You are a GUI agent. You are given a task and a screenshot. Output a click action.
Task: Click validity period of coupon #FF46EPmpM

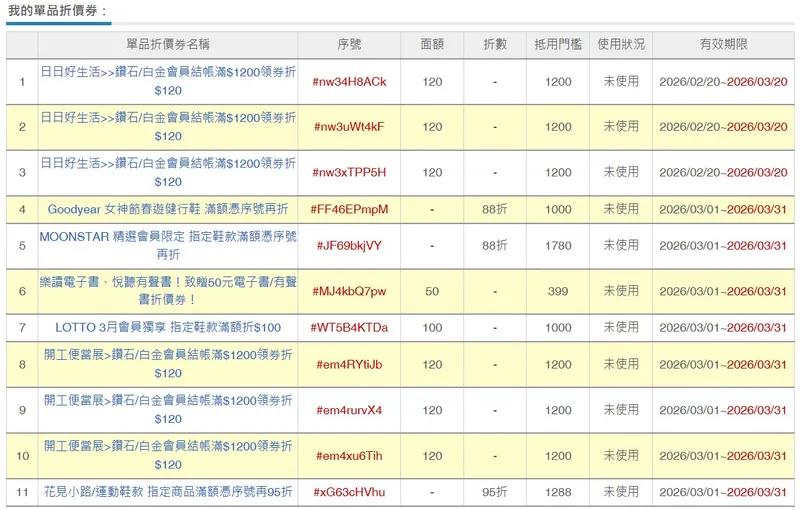click(723, 209)
